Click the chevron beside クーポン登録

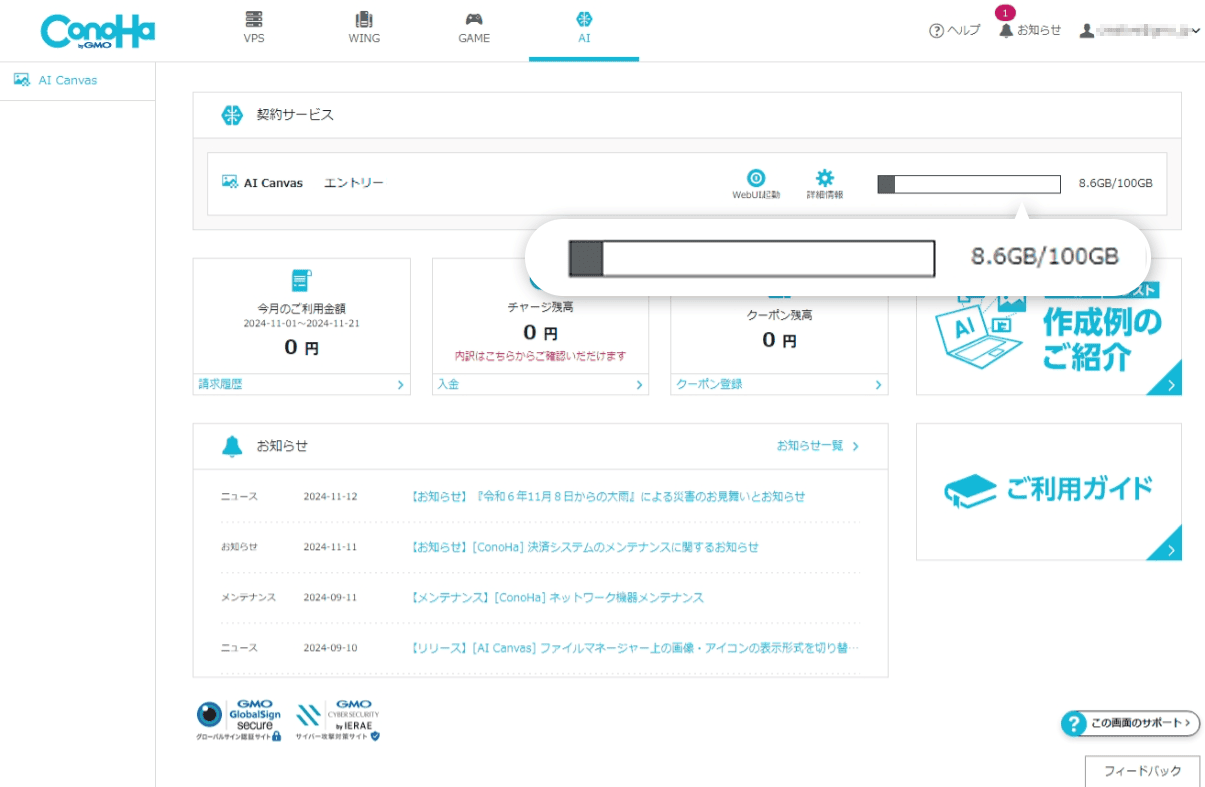click(x=878, y=385)
